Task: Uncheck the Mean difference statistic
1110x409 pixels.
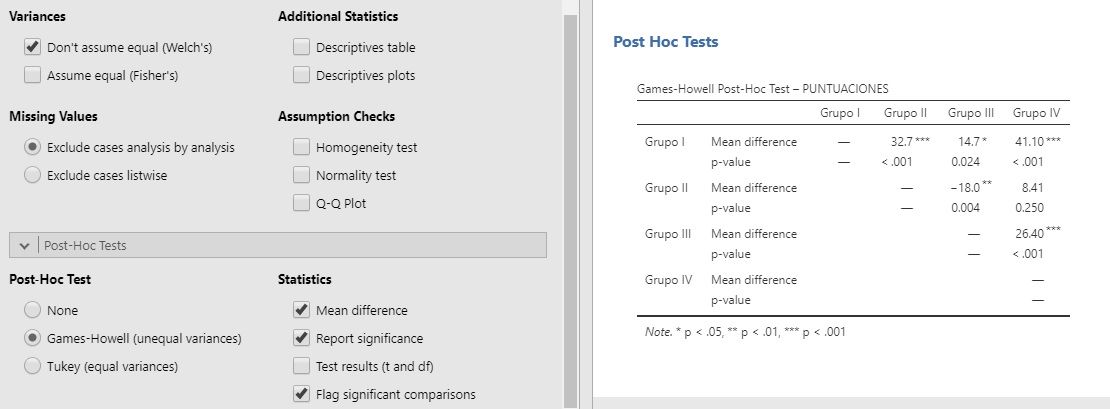Action: click(x=301, y=310)
